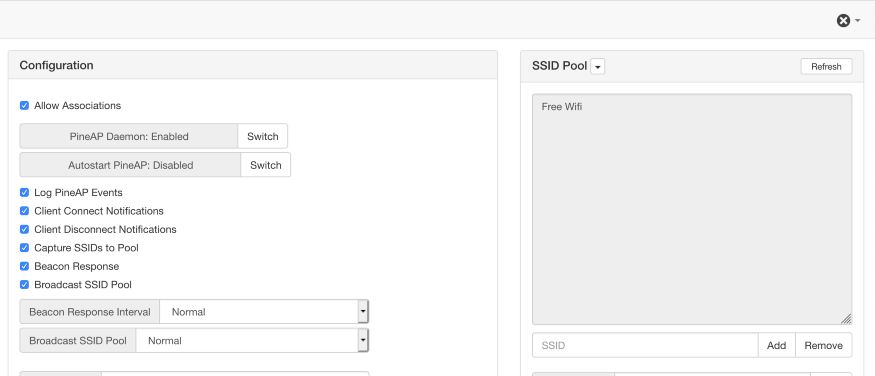This screenshot has width=875, height=376.
Task: Click the Refresh button in SSID Pool
Action: coord(826,66)
